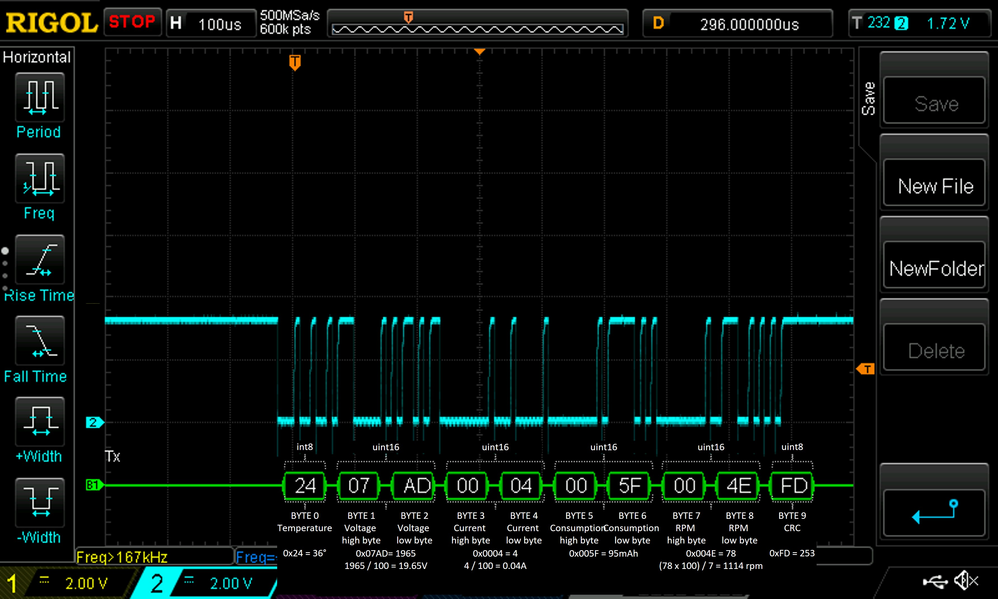Click decoded byte AD
The height and width of the screenshot is (599, 998).
pyautogui.click(x=413, y=486)
